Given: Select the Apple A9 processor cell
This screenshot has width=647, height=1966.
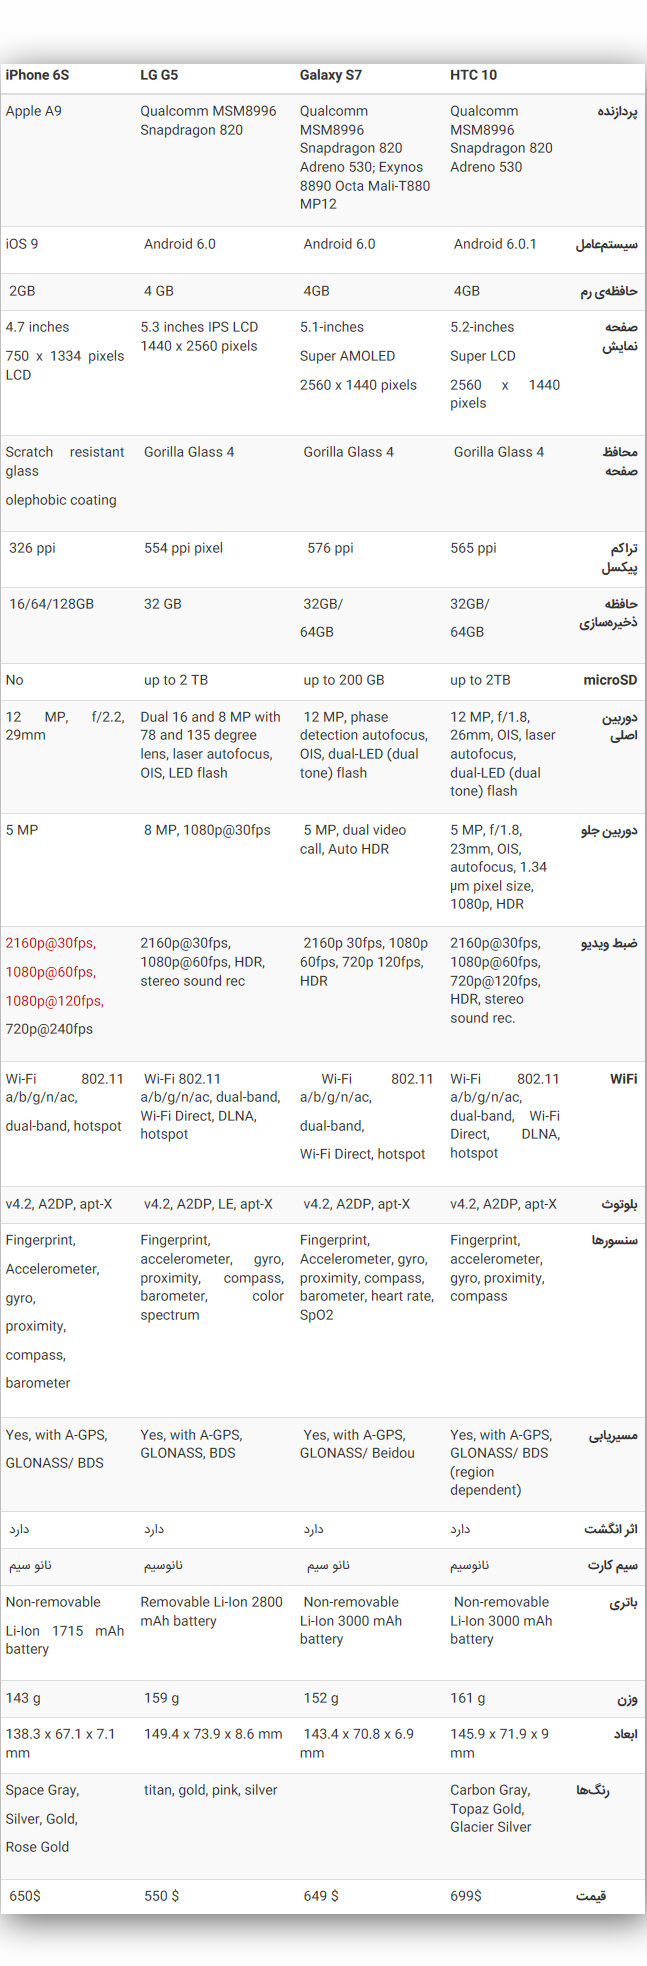Looking at the screenshot, I should pyautogui.click(x=33, y=111).
